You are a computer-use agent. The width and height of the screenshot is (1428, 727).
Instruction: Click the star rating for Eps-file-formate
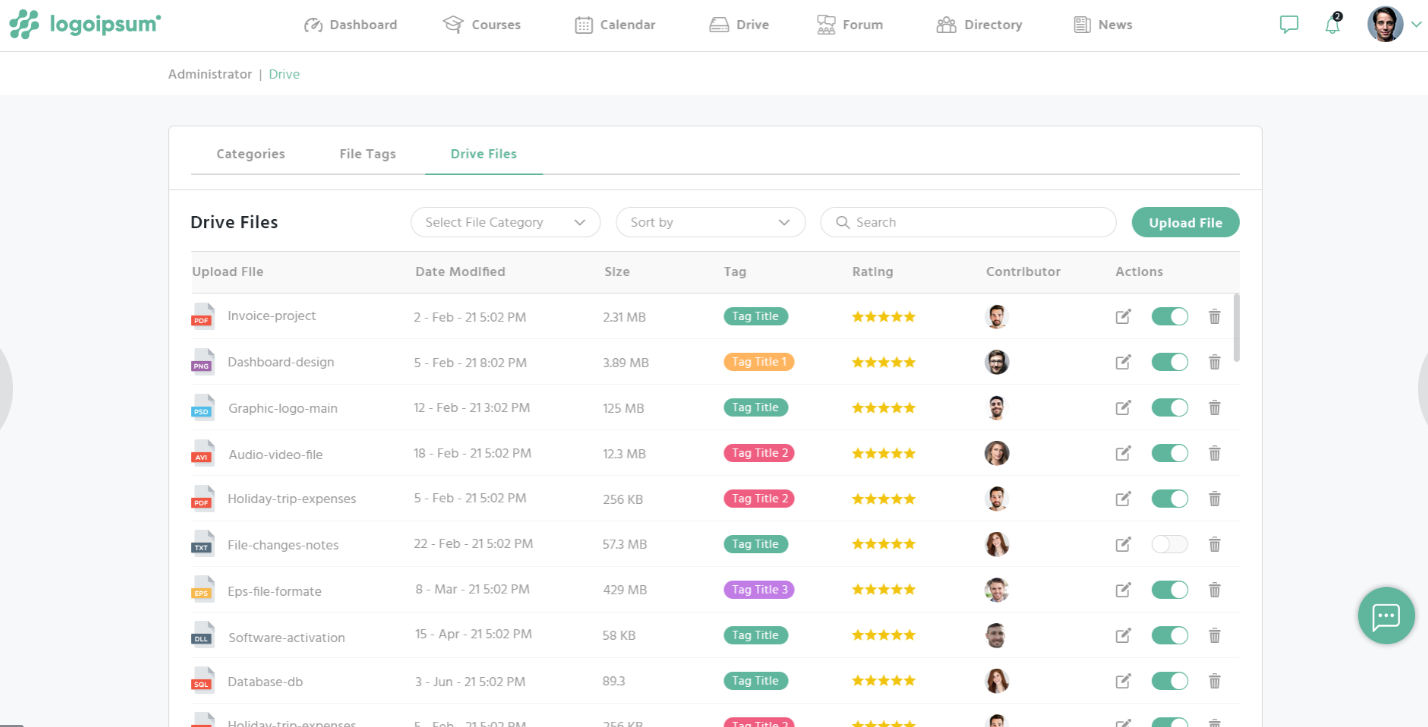click(883, 590)
